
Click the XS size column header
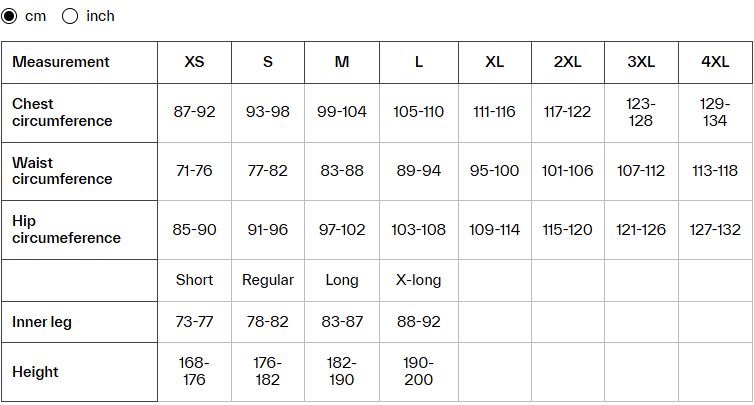[195, 62]
